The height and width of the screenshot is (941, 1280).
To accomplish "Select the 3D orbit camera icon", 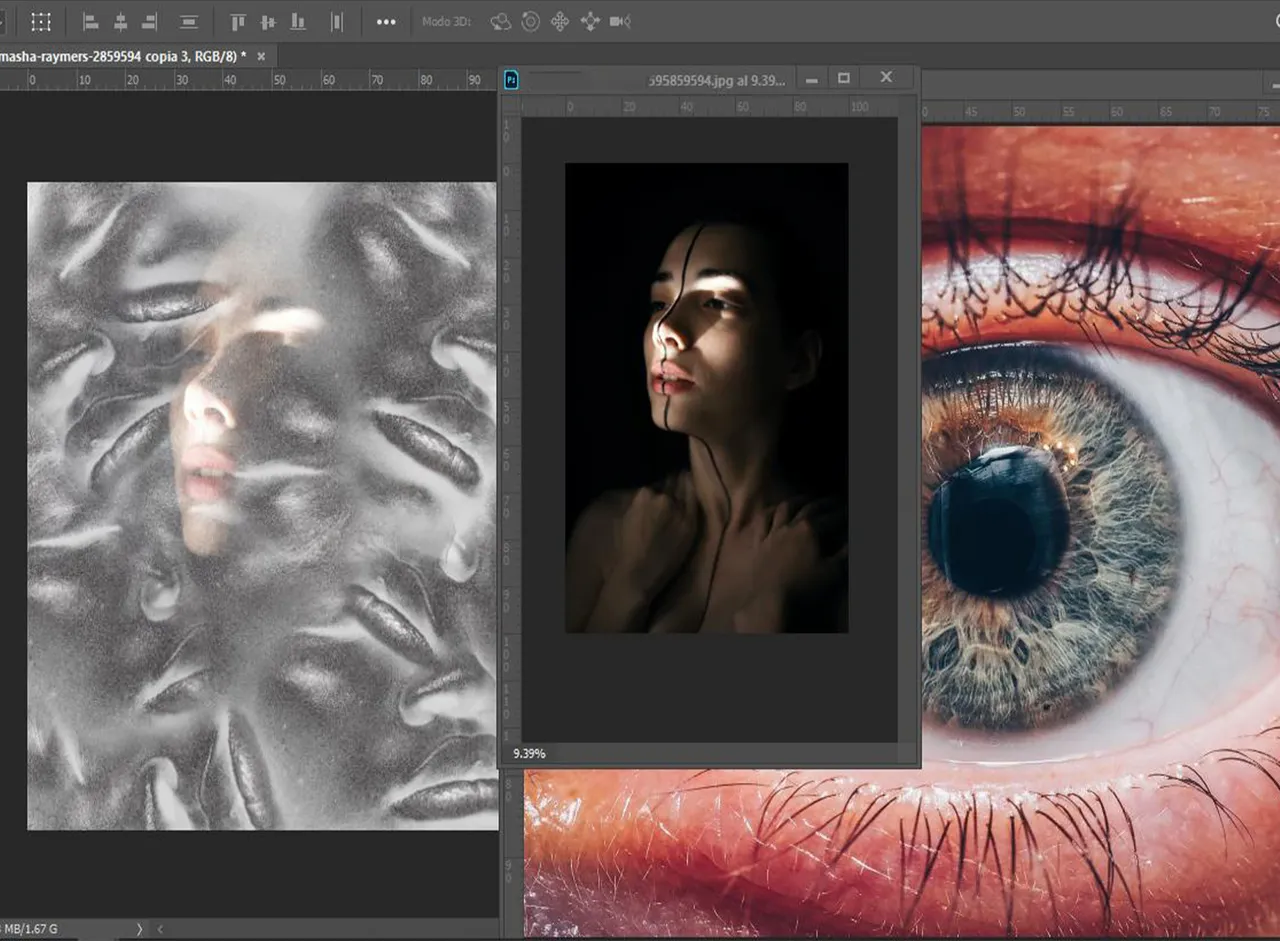I will 500,21.
